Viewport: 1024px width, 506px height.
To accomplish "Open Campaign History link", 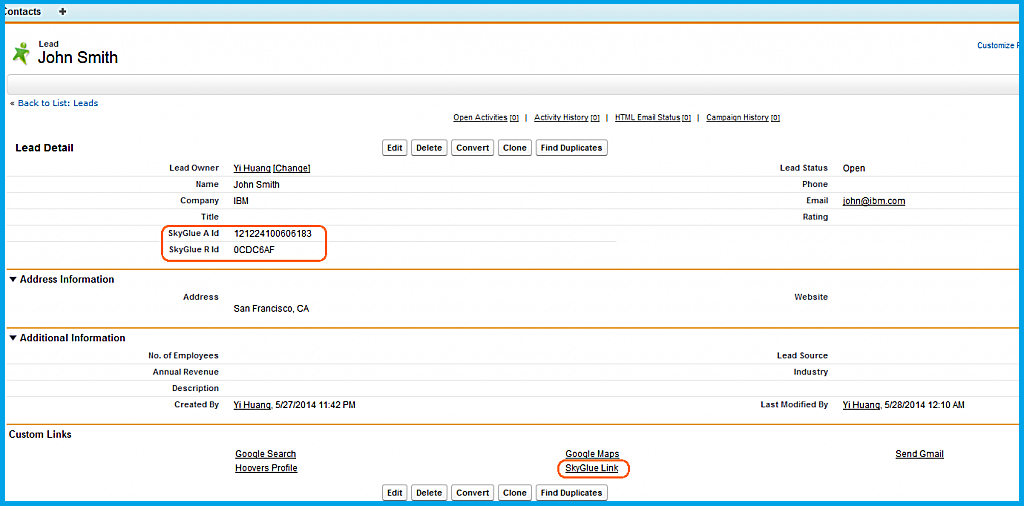I will coord(737,118).
